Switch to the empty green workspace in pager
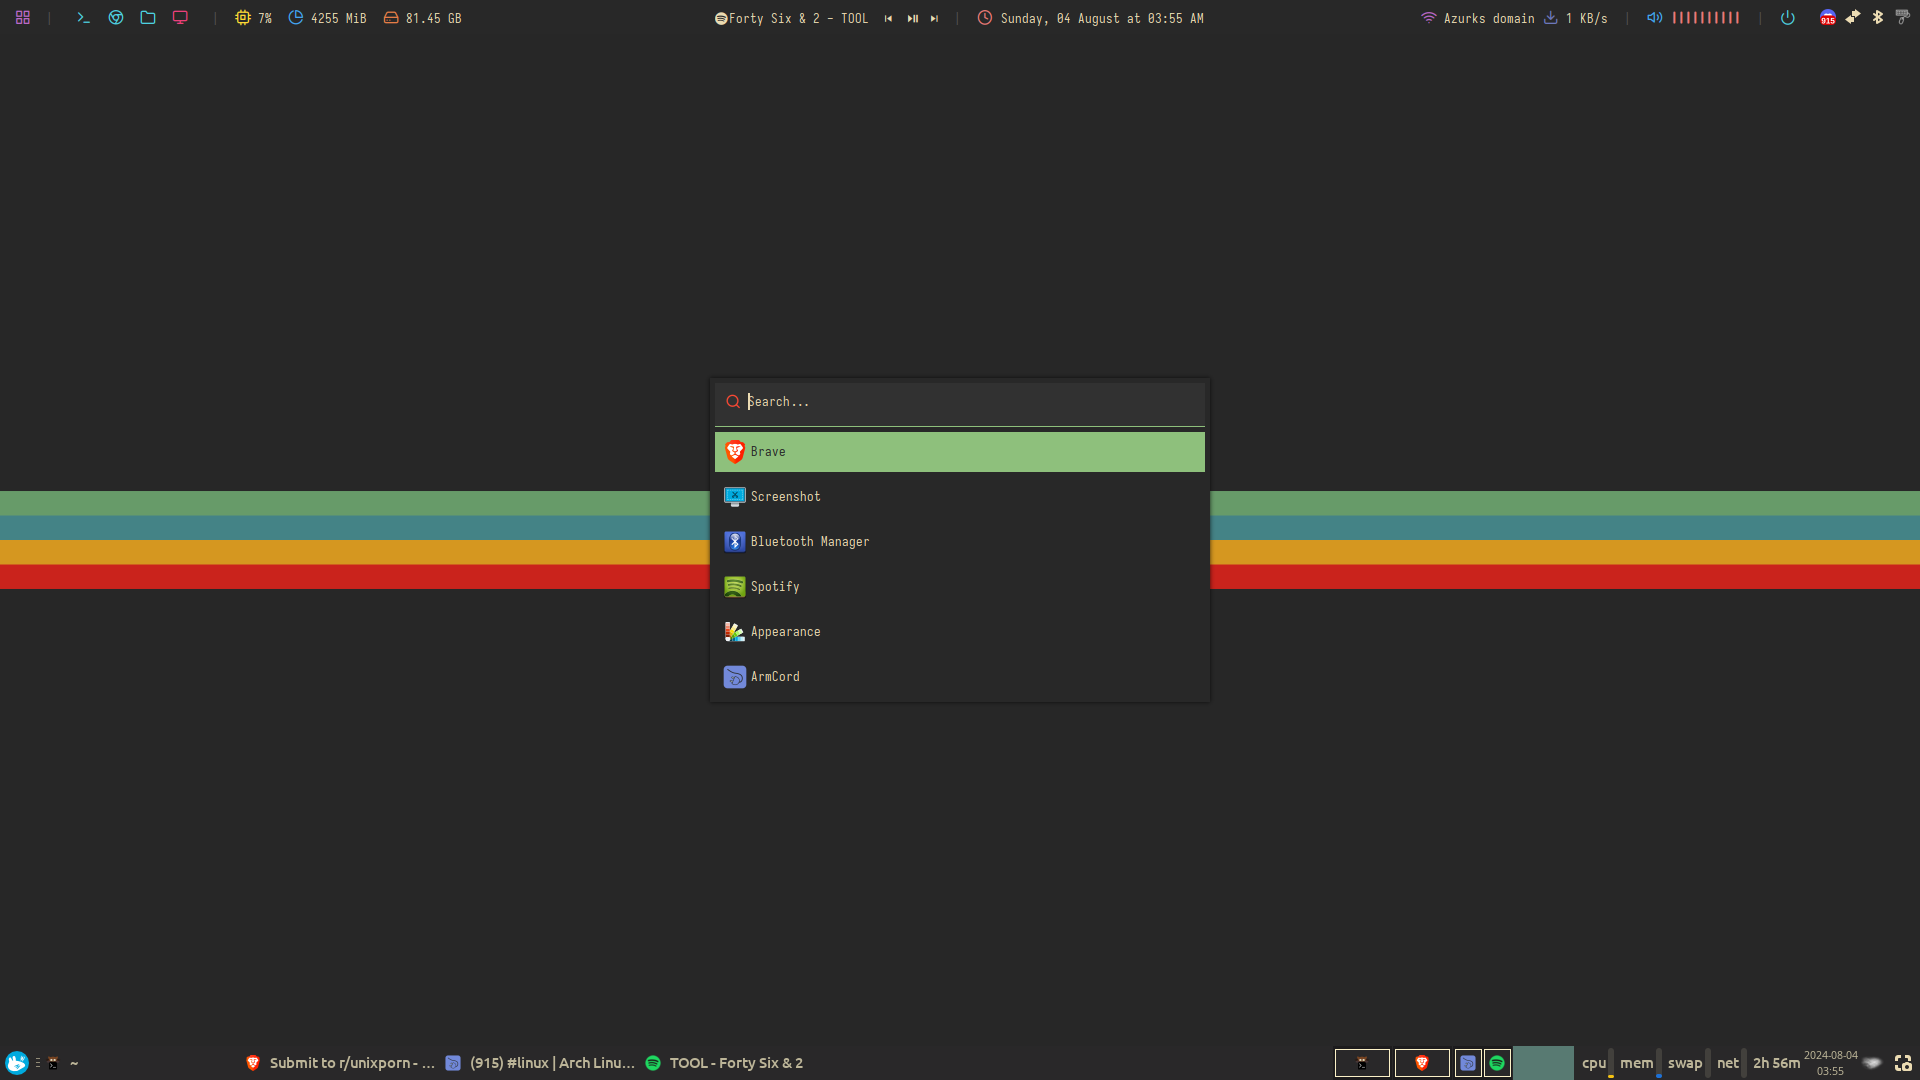Viewport: 1920px width, 1080px height. coord(1543,1063)
